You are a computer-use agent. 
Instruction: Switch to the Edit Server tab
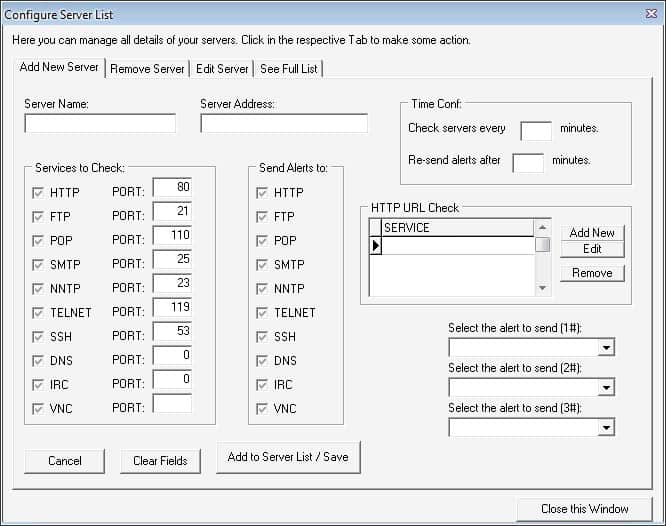(221, 69)
